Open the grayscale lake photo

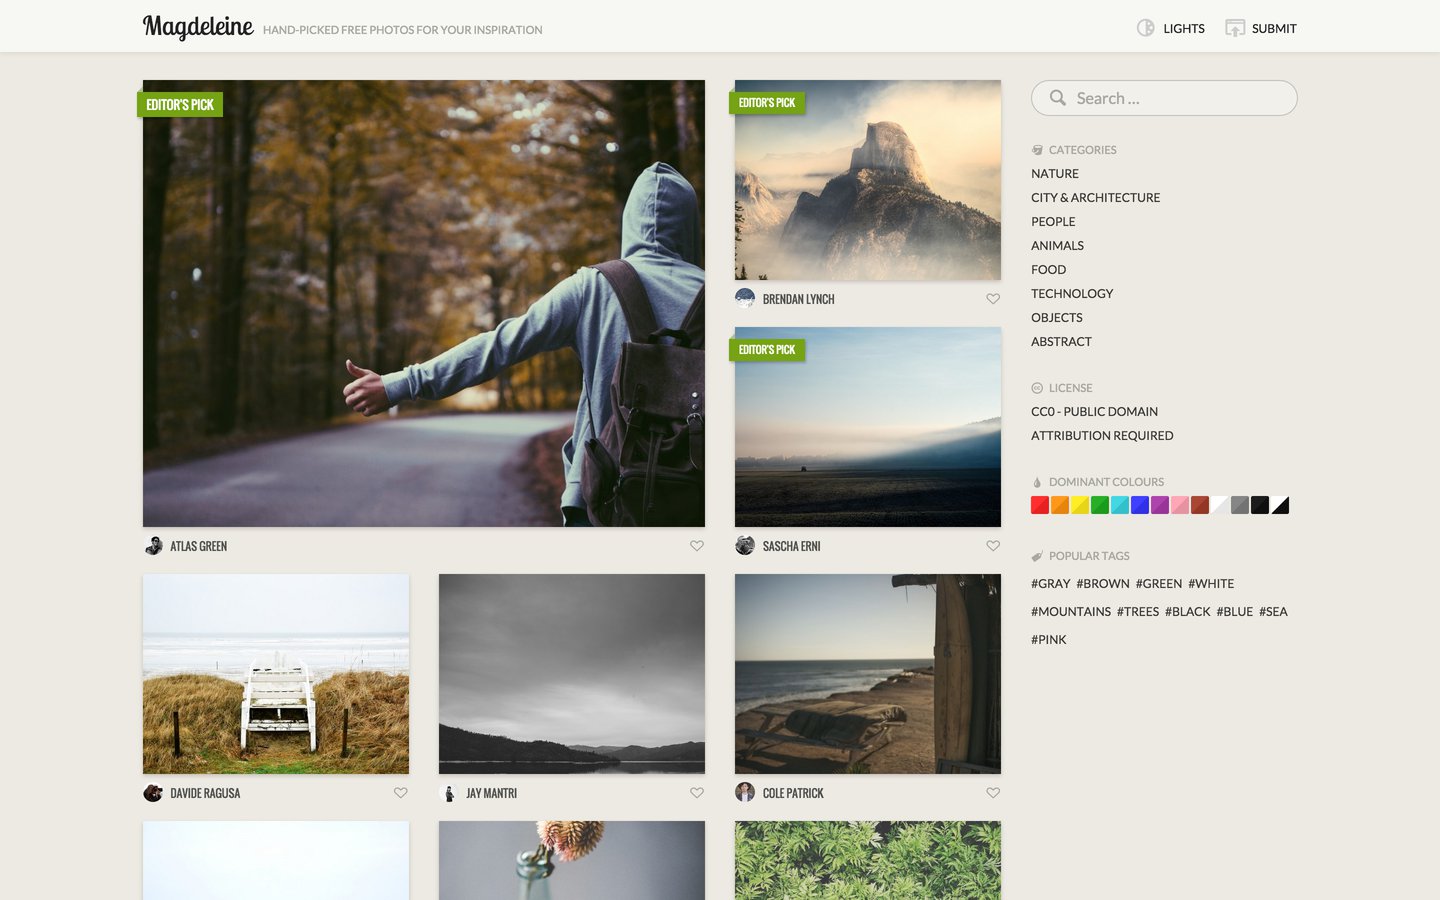(572, 674)
